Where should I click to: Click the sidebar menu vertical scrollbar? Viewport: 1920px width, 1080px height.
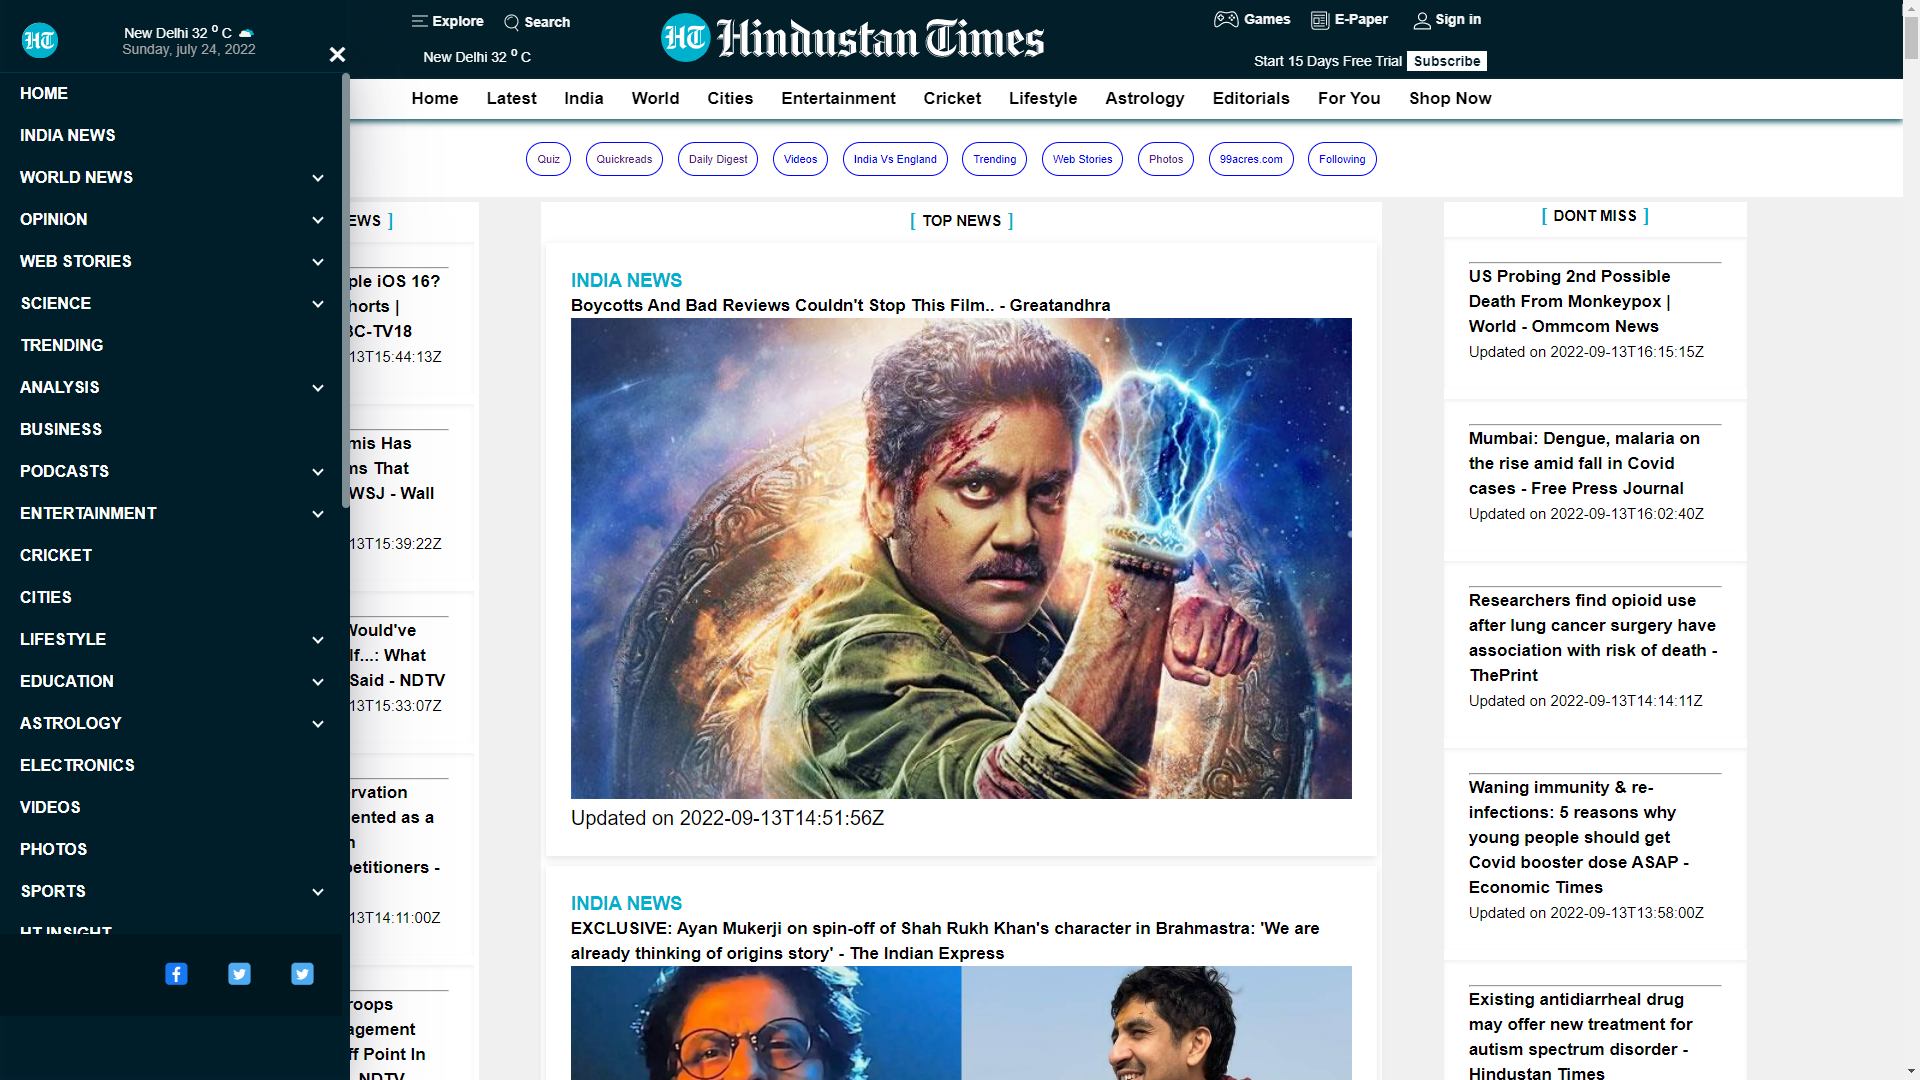346,290
